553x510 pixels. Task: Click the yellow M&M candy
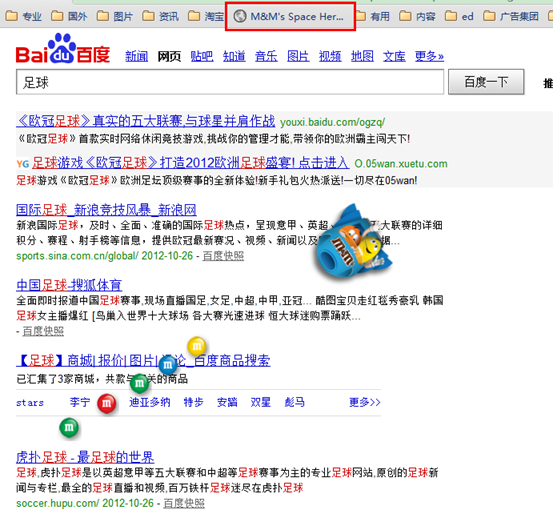(197, 346)
